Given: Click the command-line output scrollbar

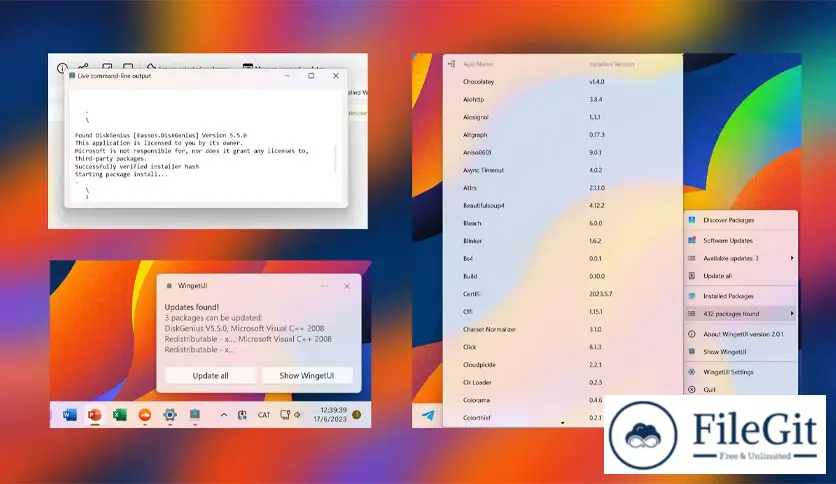Looking at the screenshot, I should (335, 158).
